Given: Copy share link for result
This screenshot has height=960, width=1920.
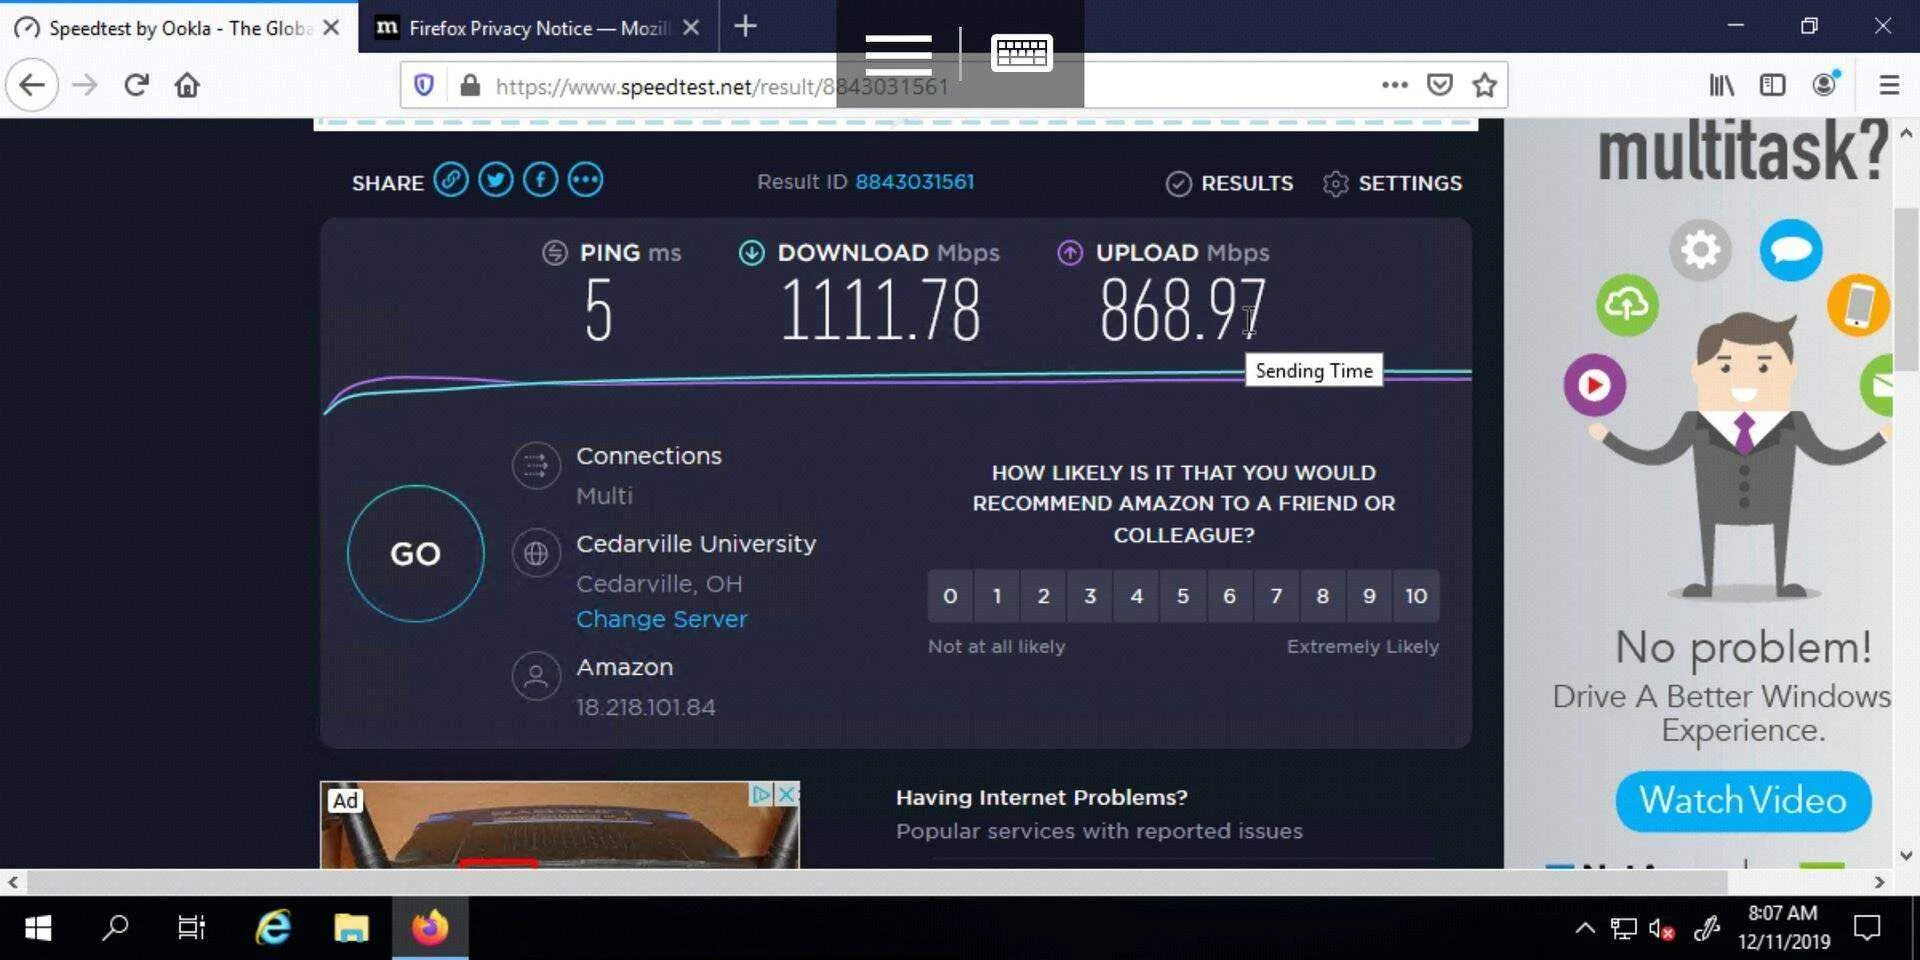Looking at the screenshot, I should pos(451,181).
